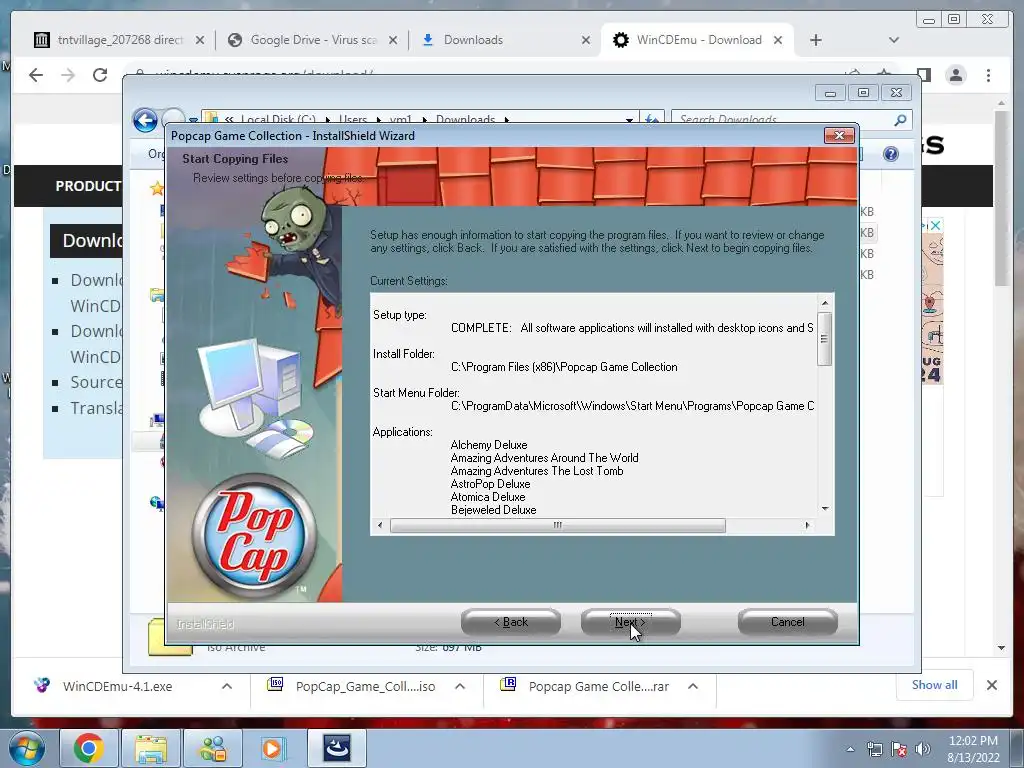Open the Chrome profile avatar
Image resolution: width=1024 pixels, height=768 pixels.
(956, 75)
